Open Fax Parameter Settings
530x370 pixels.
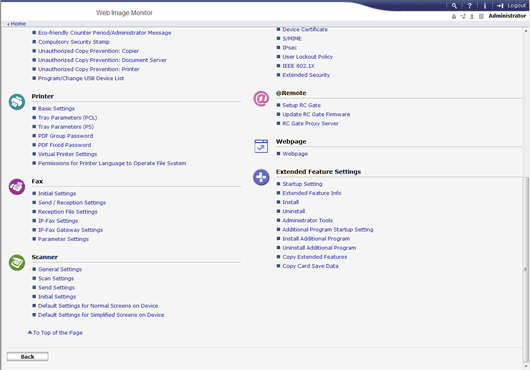(x=63, y=239)
